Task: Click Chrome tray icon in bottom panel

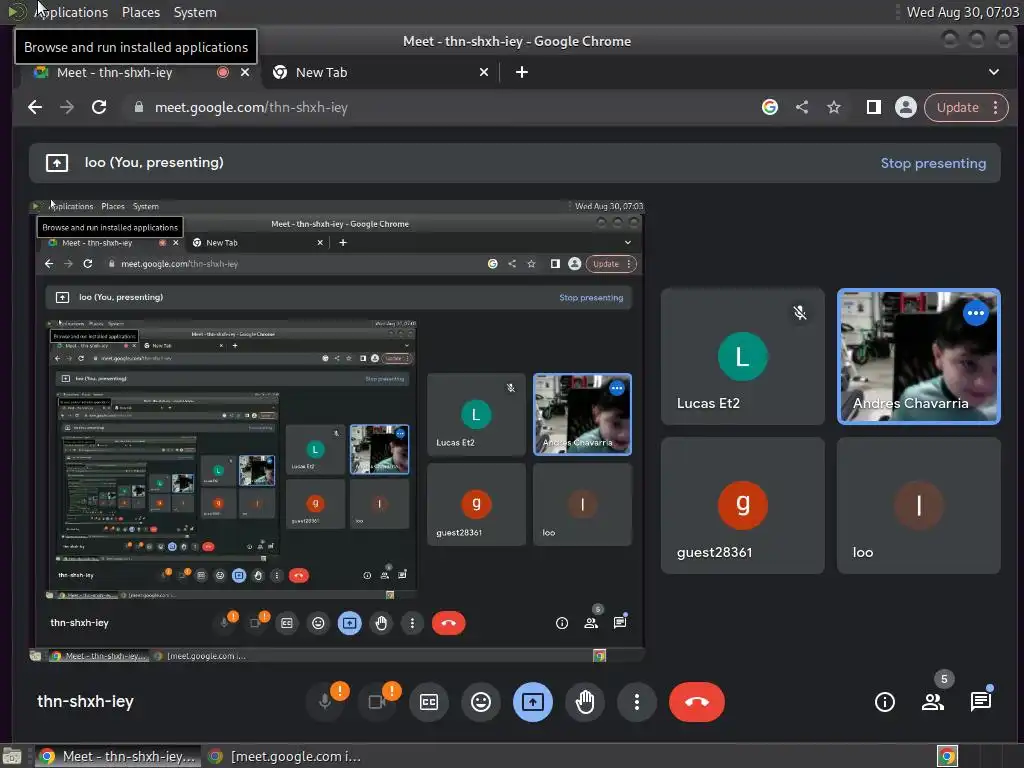Action: click(x=947, y=756)
